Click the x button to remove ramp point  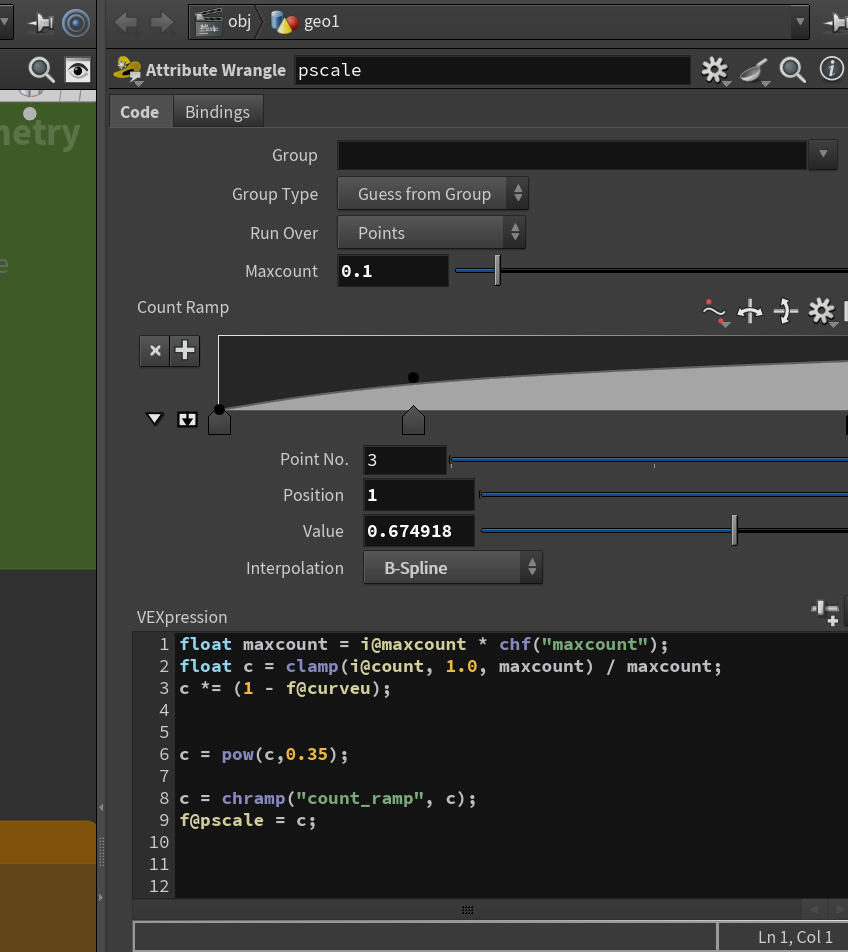point(155,350)
